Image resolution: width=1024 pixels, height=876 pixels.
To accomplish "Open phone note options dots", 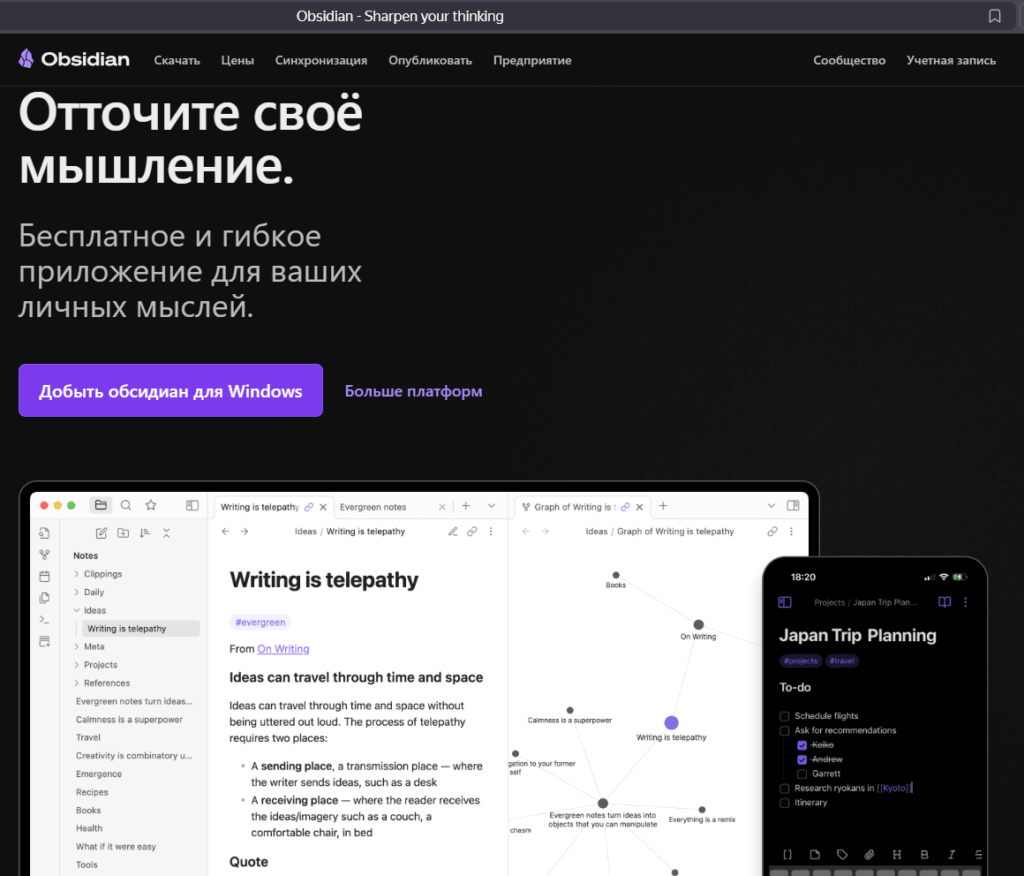I will 965,602.
